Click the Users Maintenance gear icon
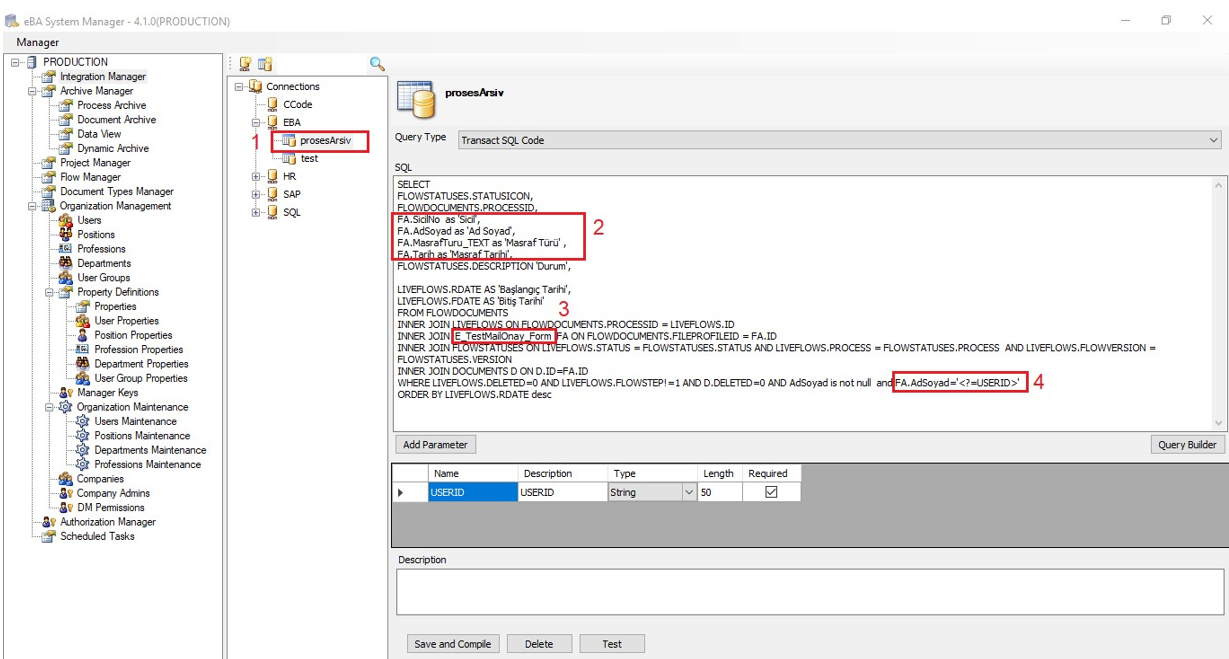 click(83, 422)
